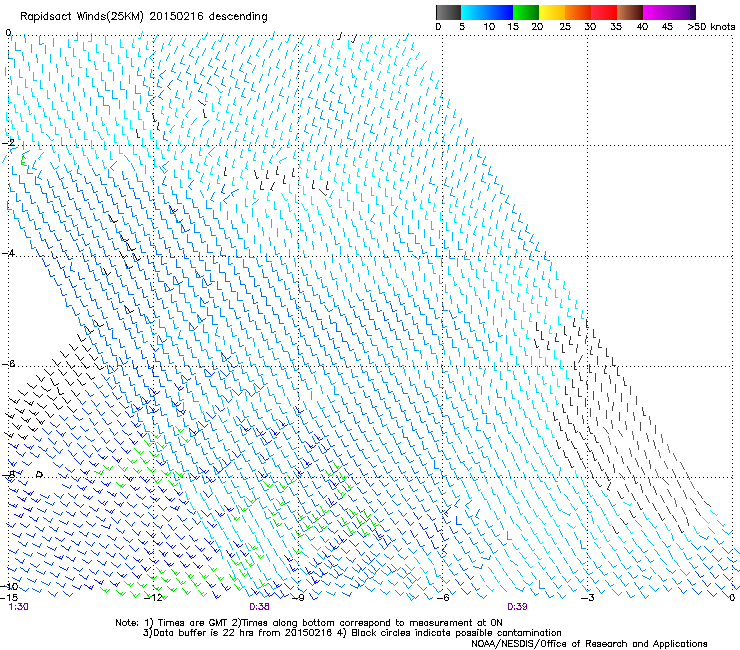Select the "40" legend label
This screenshot has height=650, width=740.
[642, 27]
